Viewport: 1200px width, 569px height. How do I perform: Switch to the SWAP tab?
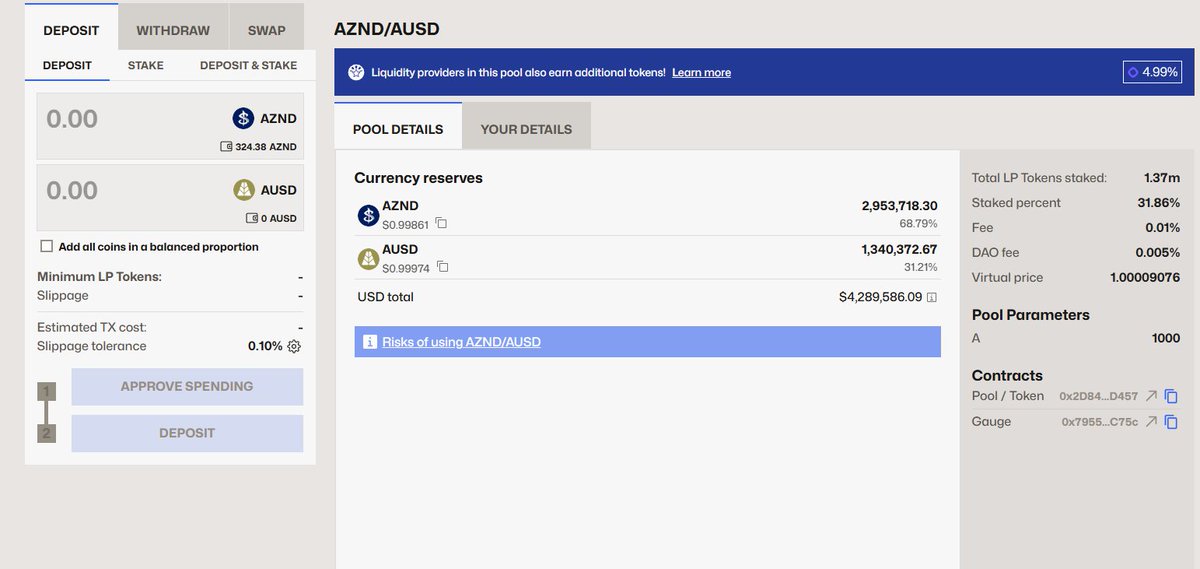(x=267, y=30)
